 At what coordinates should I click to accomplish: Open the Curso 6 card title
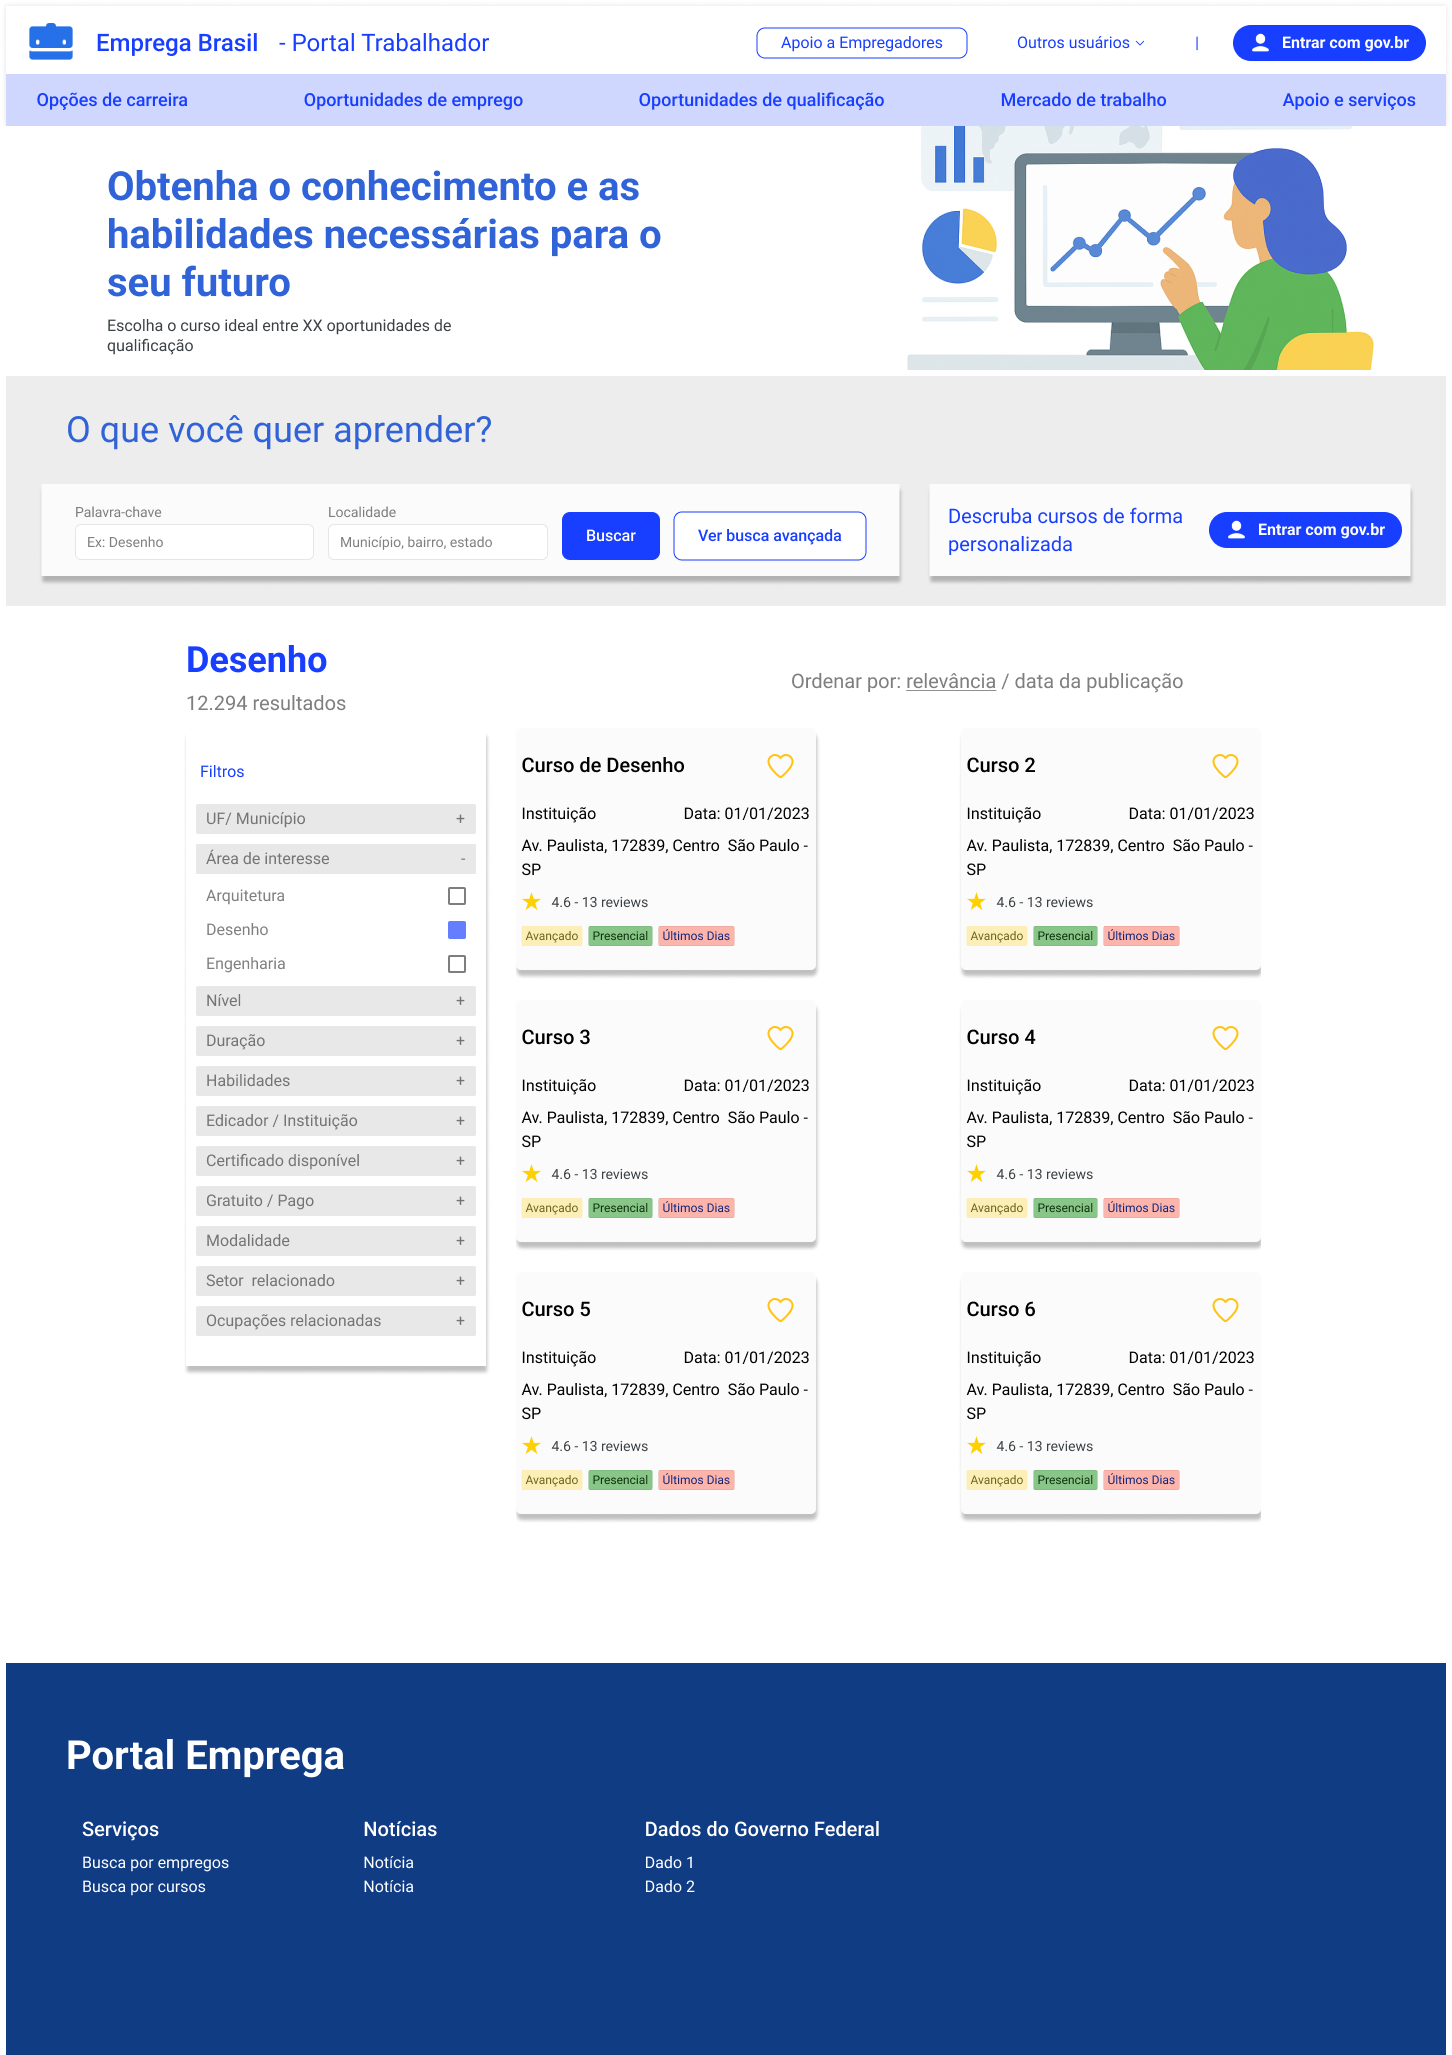tap(1001, 1310)
